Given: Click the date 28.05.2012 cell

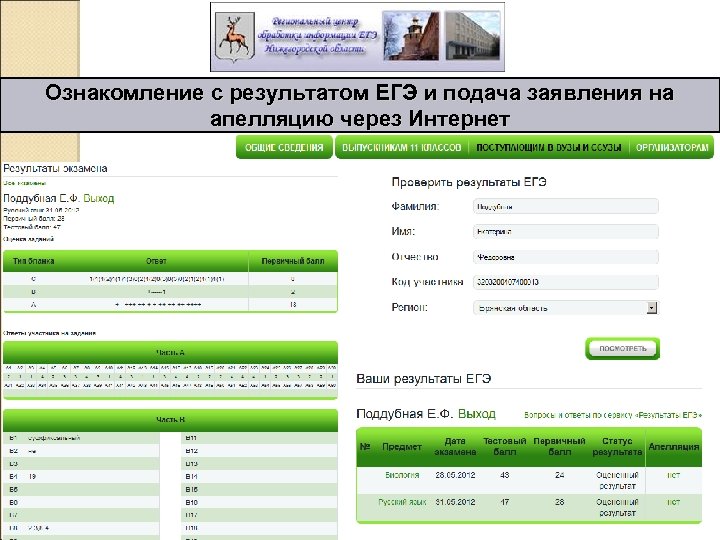Looking at the screenshot, I should [x=455, y=475].
